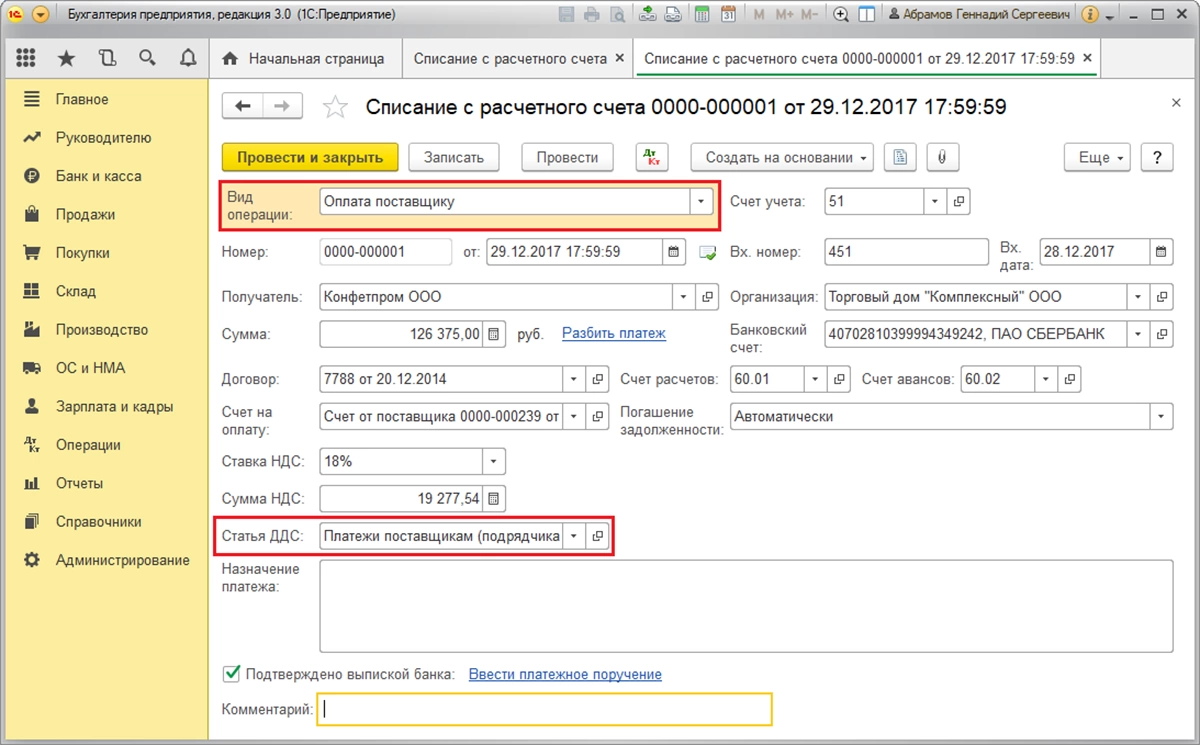This screenshot has height=745, width=1200.
Task: Open calendar picker for document date
Action: point(673,252)
